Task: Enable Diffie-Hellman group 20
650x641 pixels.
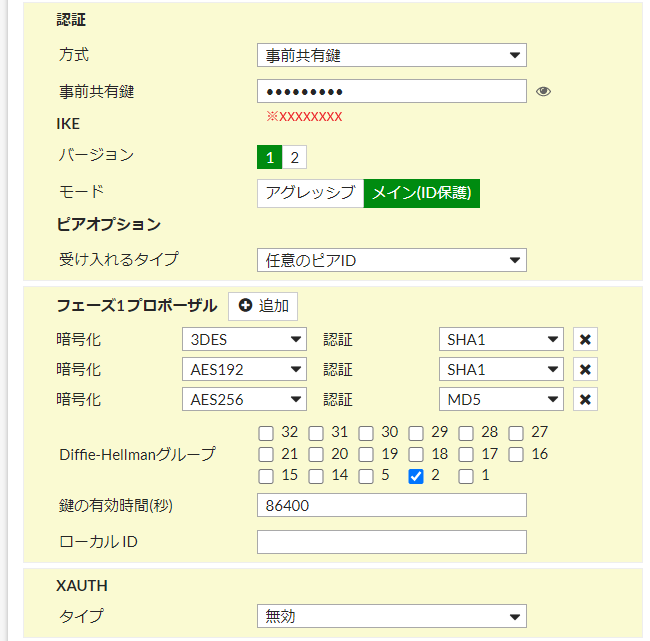Action: [x=316, y=455]
